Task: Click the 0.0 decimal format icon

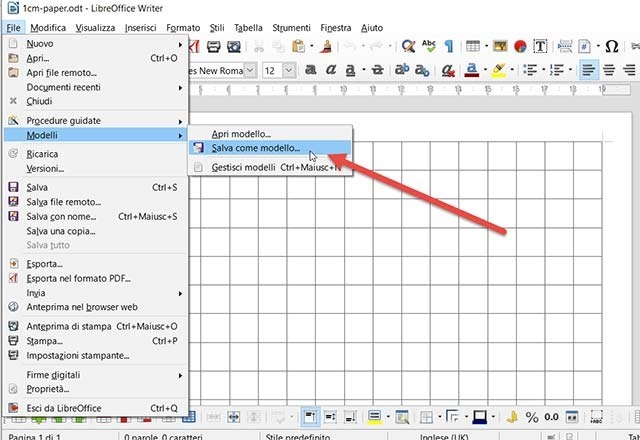Action: (x=551, y=417)
